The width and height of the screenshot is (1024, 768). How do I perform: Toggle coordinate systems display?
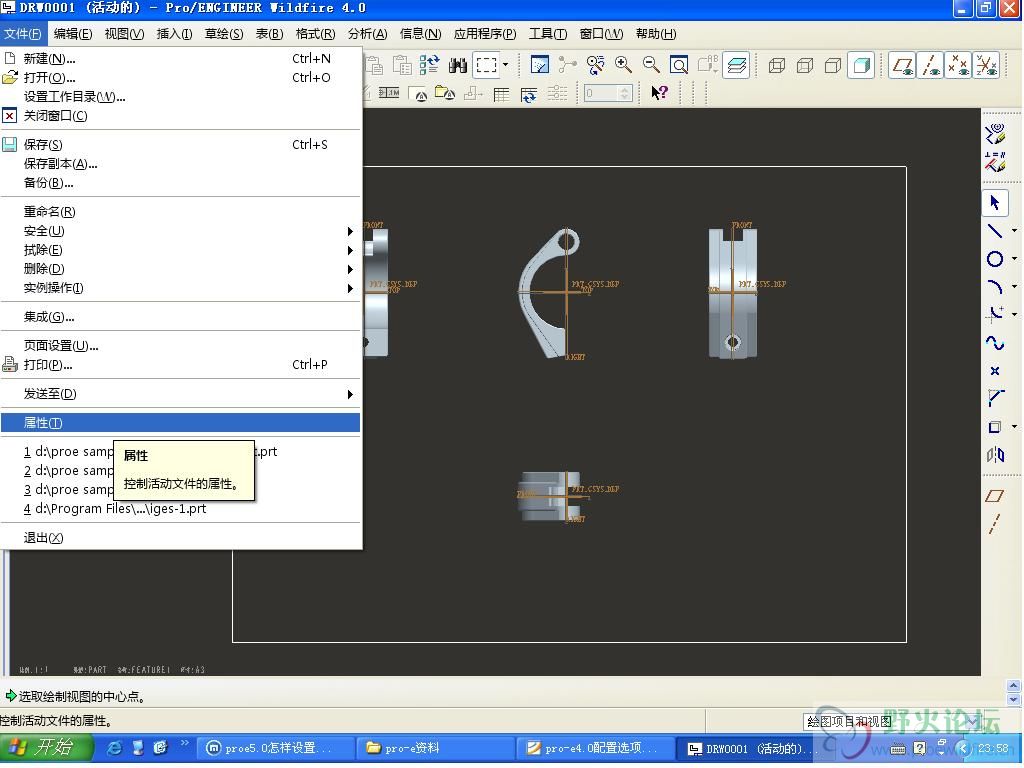click(x=987, y=66)
